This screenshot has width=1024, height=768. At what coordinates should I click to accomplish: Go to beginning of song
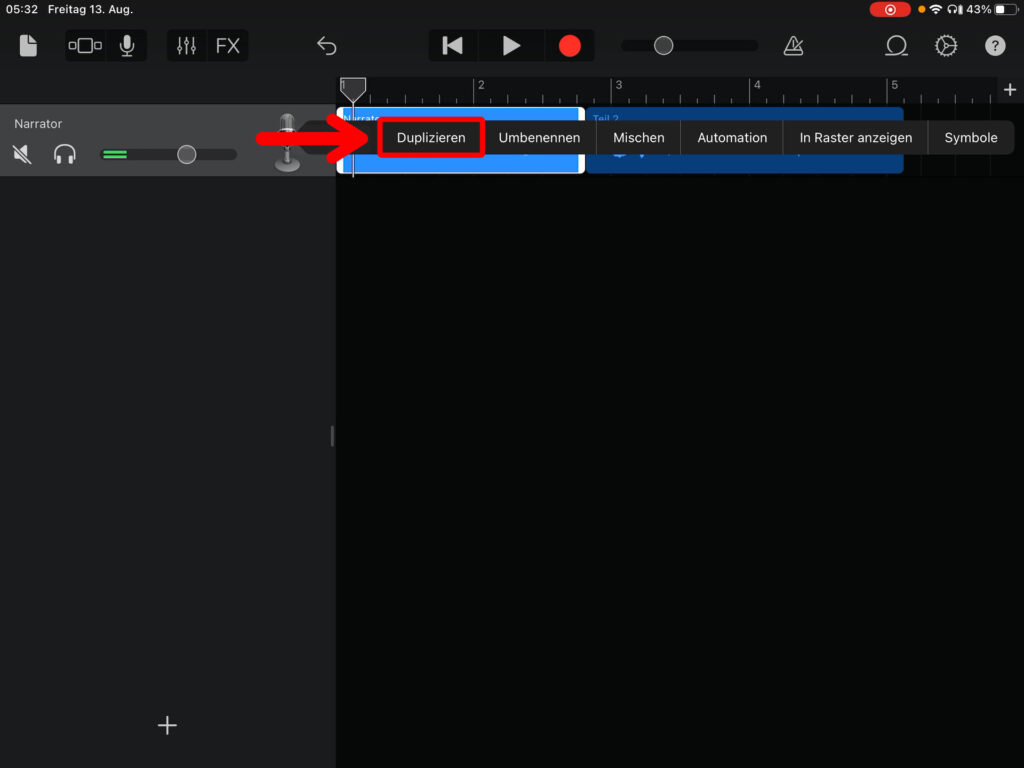[453, 46]
